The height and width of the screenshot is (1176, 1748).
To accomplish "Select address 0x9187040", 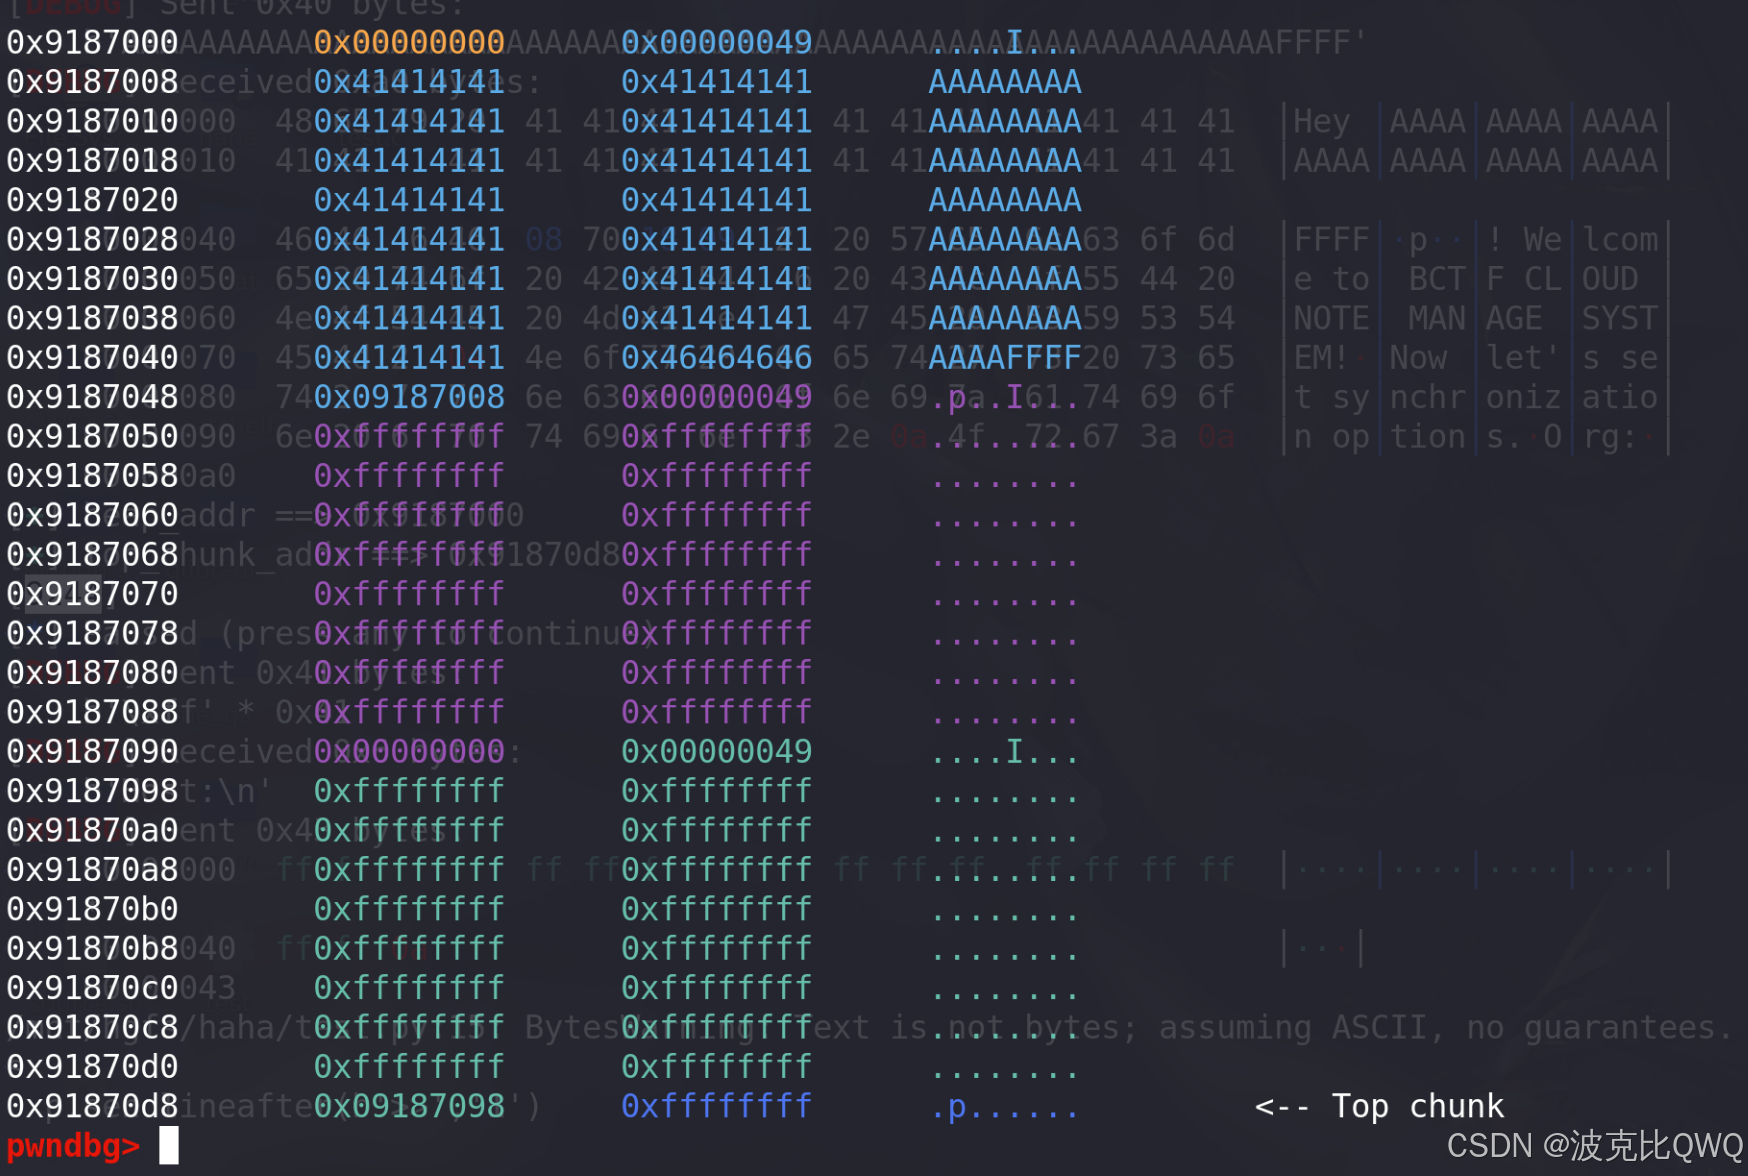I will click(x=92, y=357).
